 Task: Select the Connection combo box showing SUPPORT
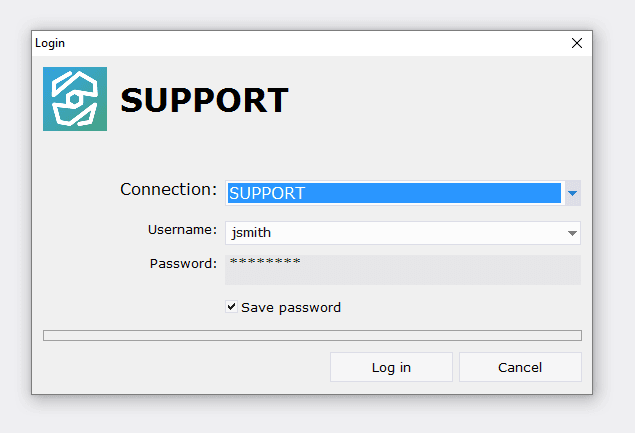394,193
